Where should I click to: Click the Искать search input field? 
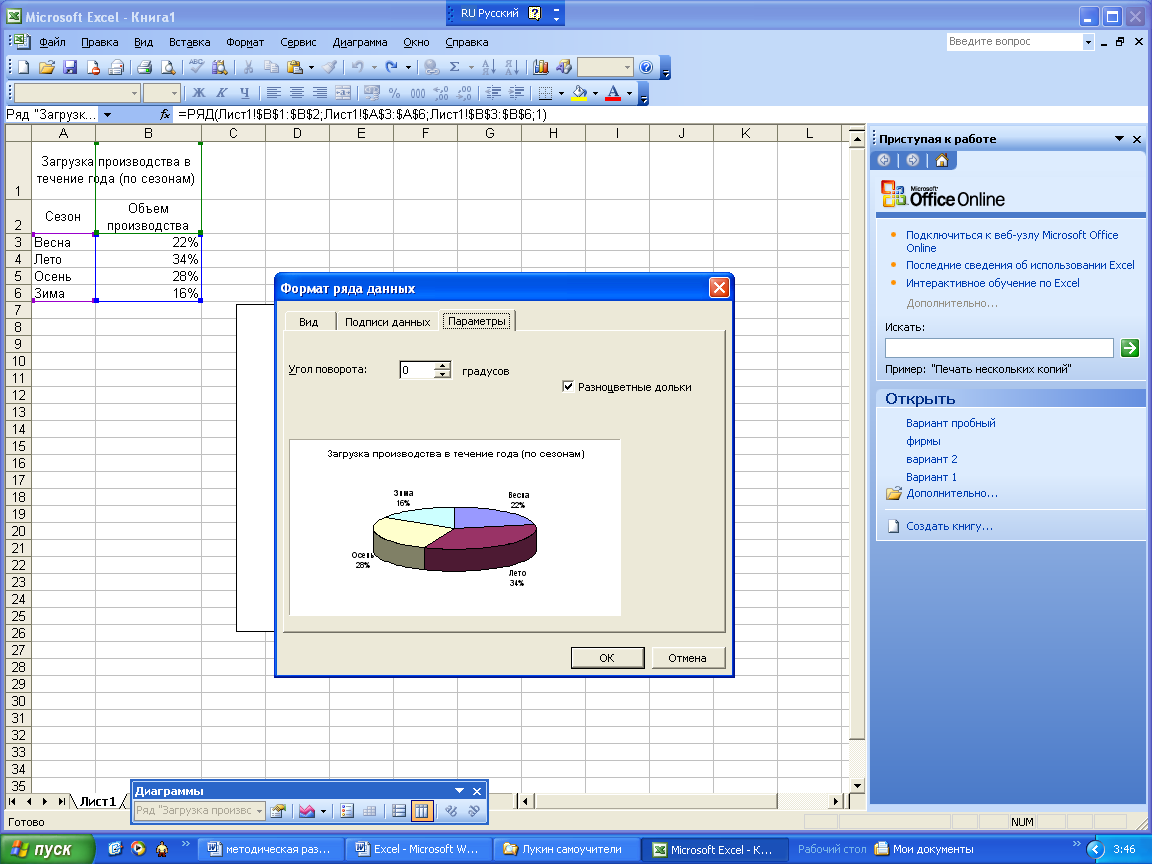click(x=999, y=348)
